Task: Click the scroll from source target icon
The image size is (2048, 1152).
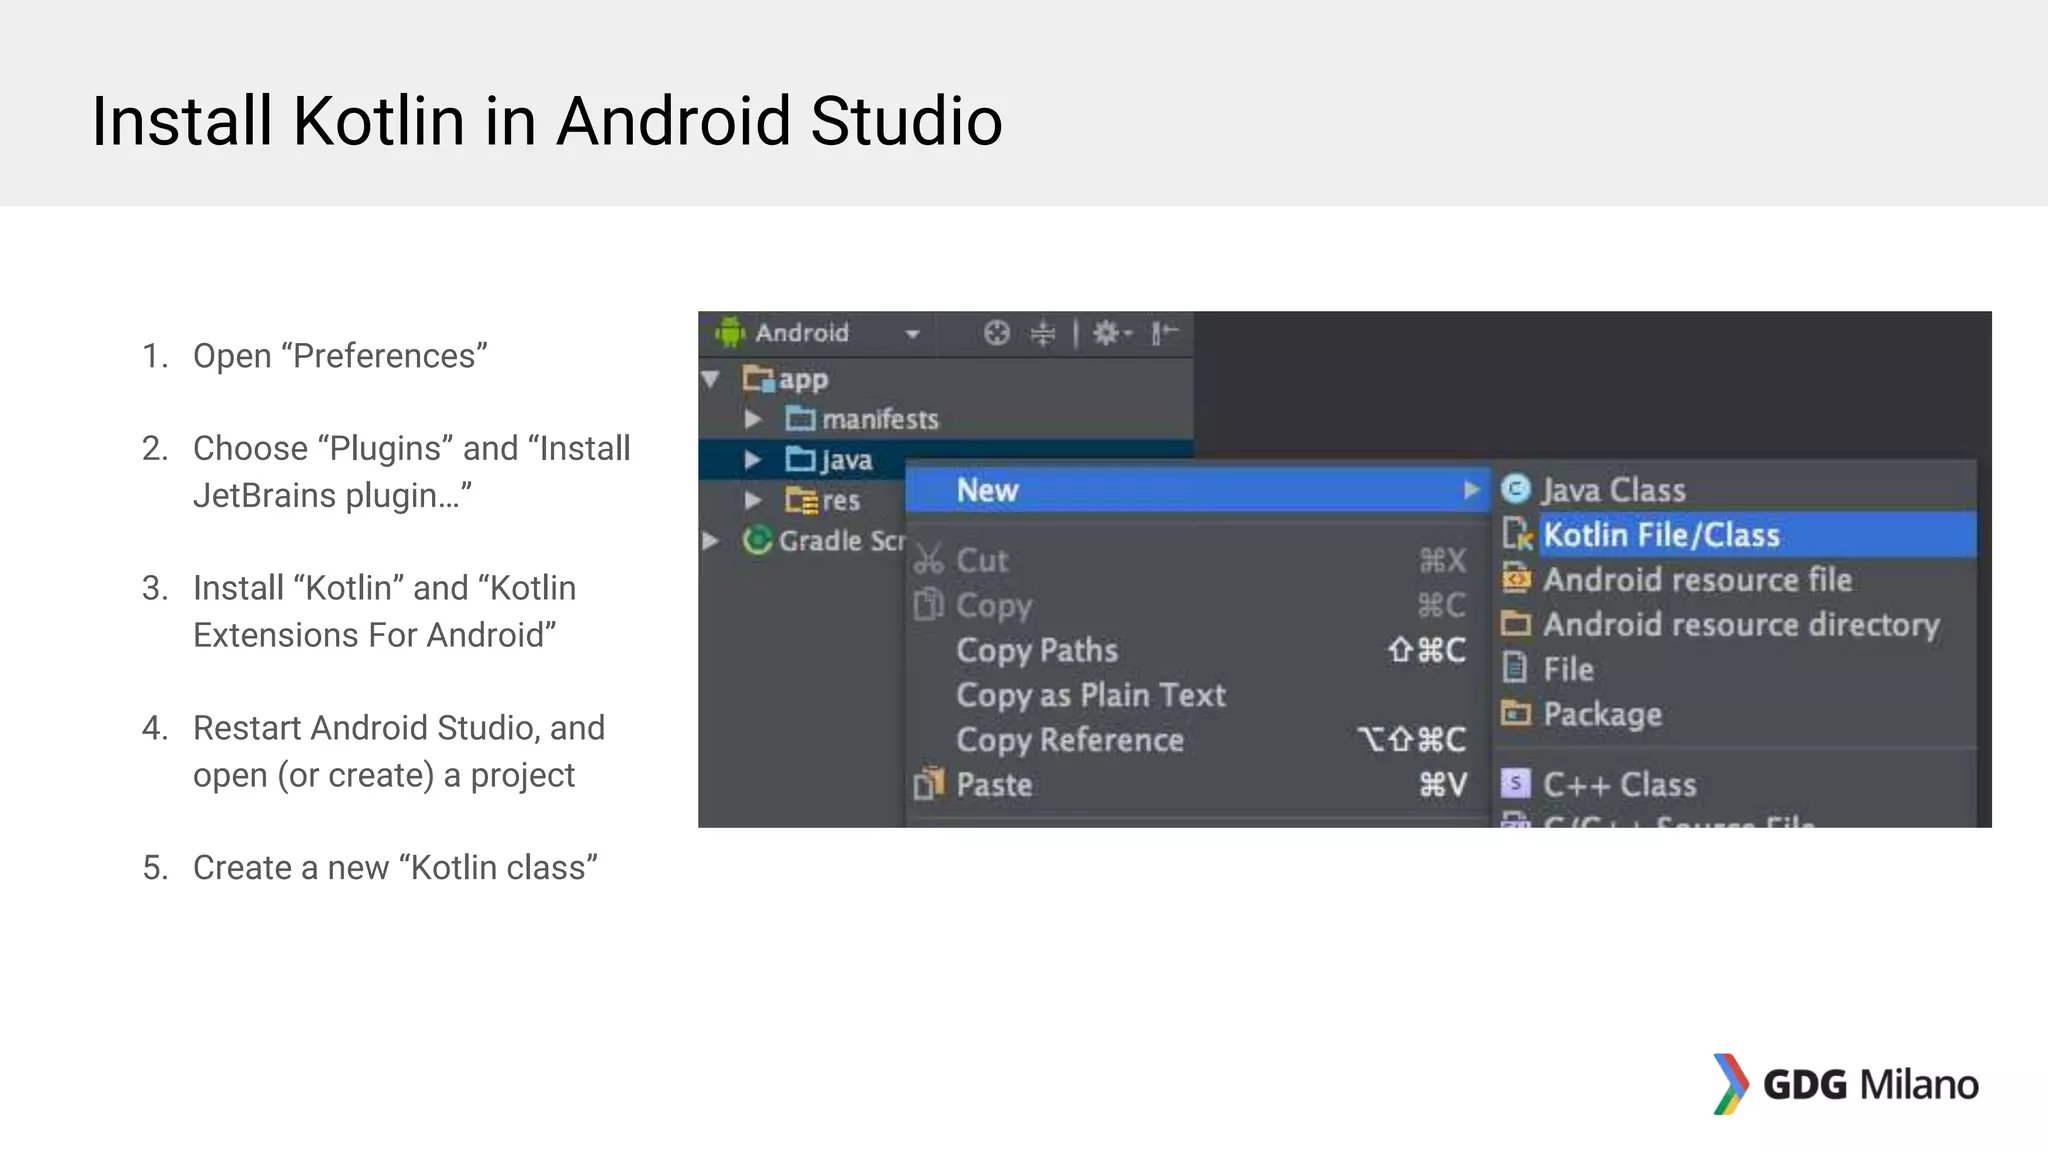Action: pyautogui.click(x=997, y=332)
